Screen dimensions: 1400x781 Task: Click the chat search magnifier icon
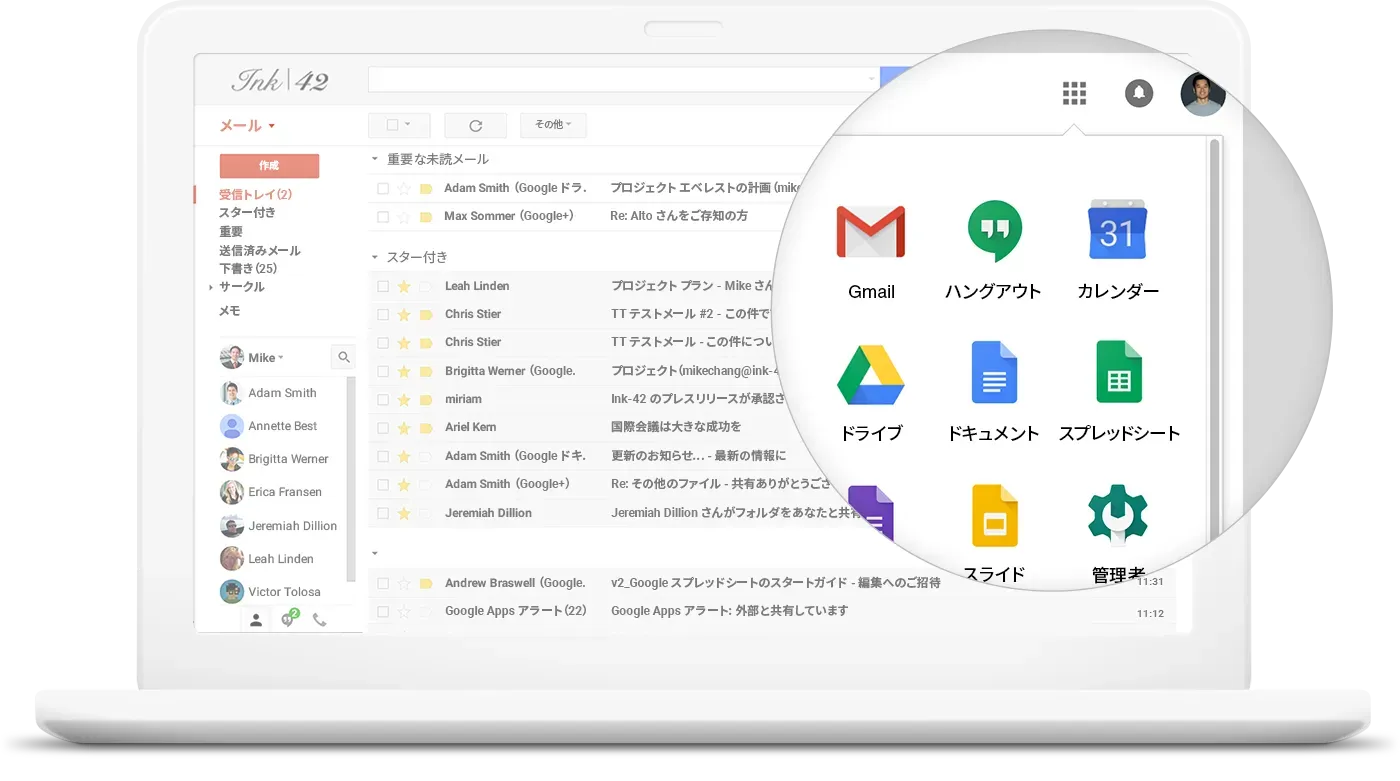coord(343,357)
